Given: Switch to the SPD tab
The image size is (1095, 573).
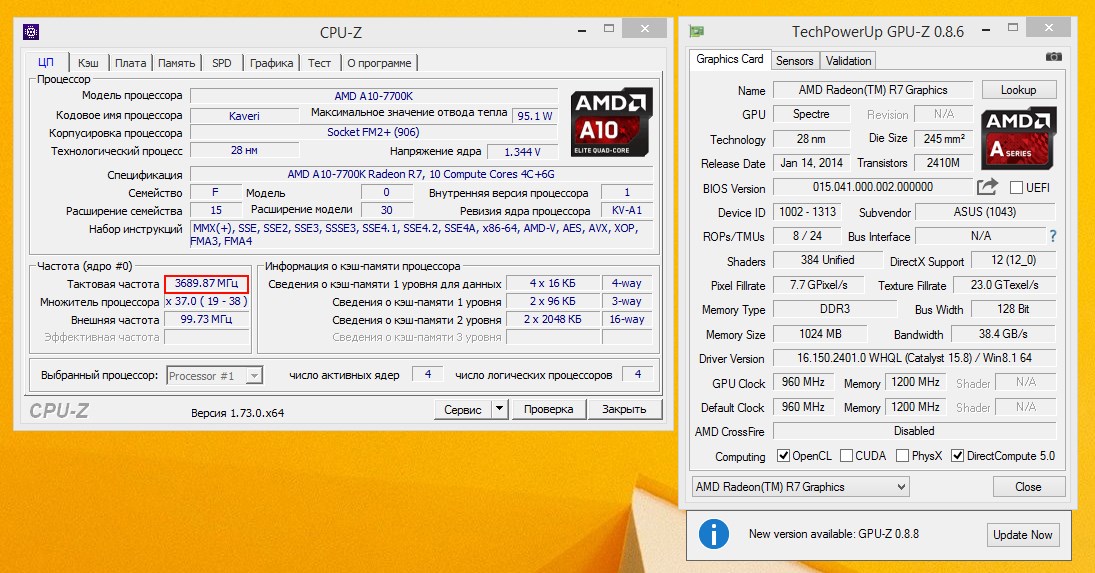Looking at the screenshot, I should pyautogui.click(x=221, y=63).
